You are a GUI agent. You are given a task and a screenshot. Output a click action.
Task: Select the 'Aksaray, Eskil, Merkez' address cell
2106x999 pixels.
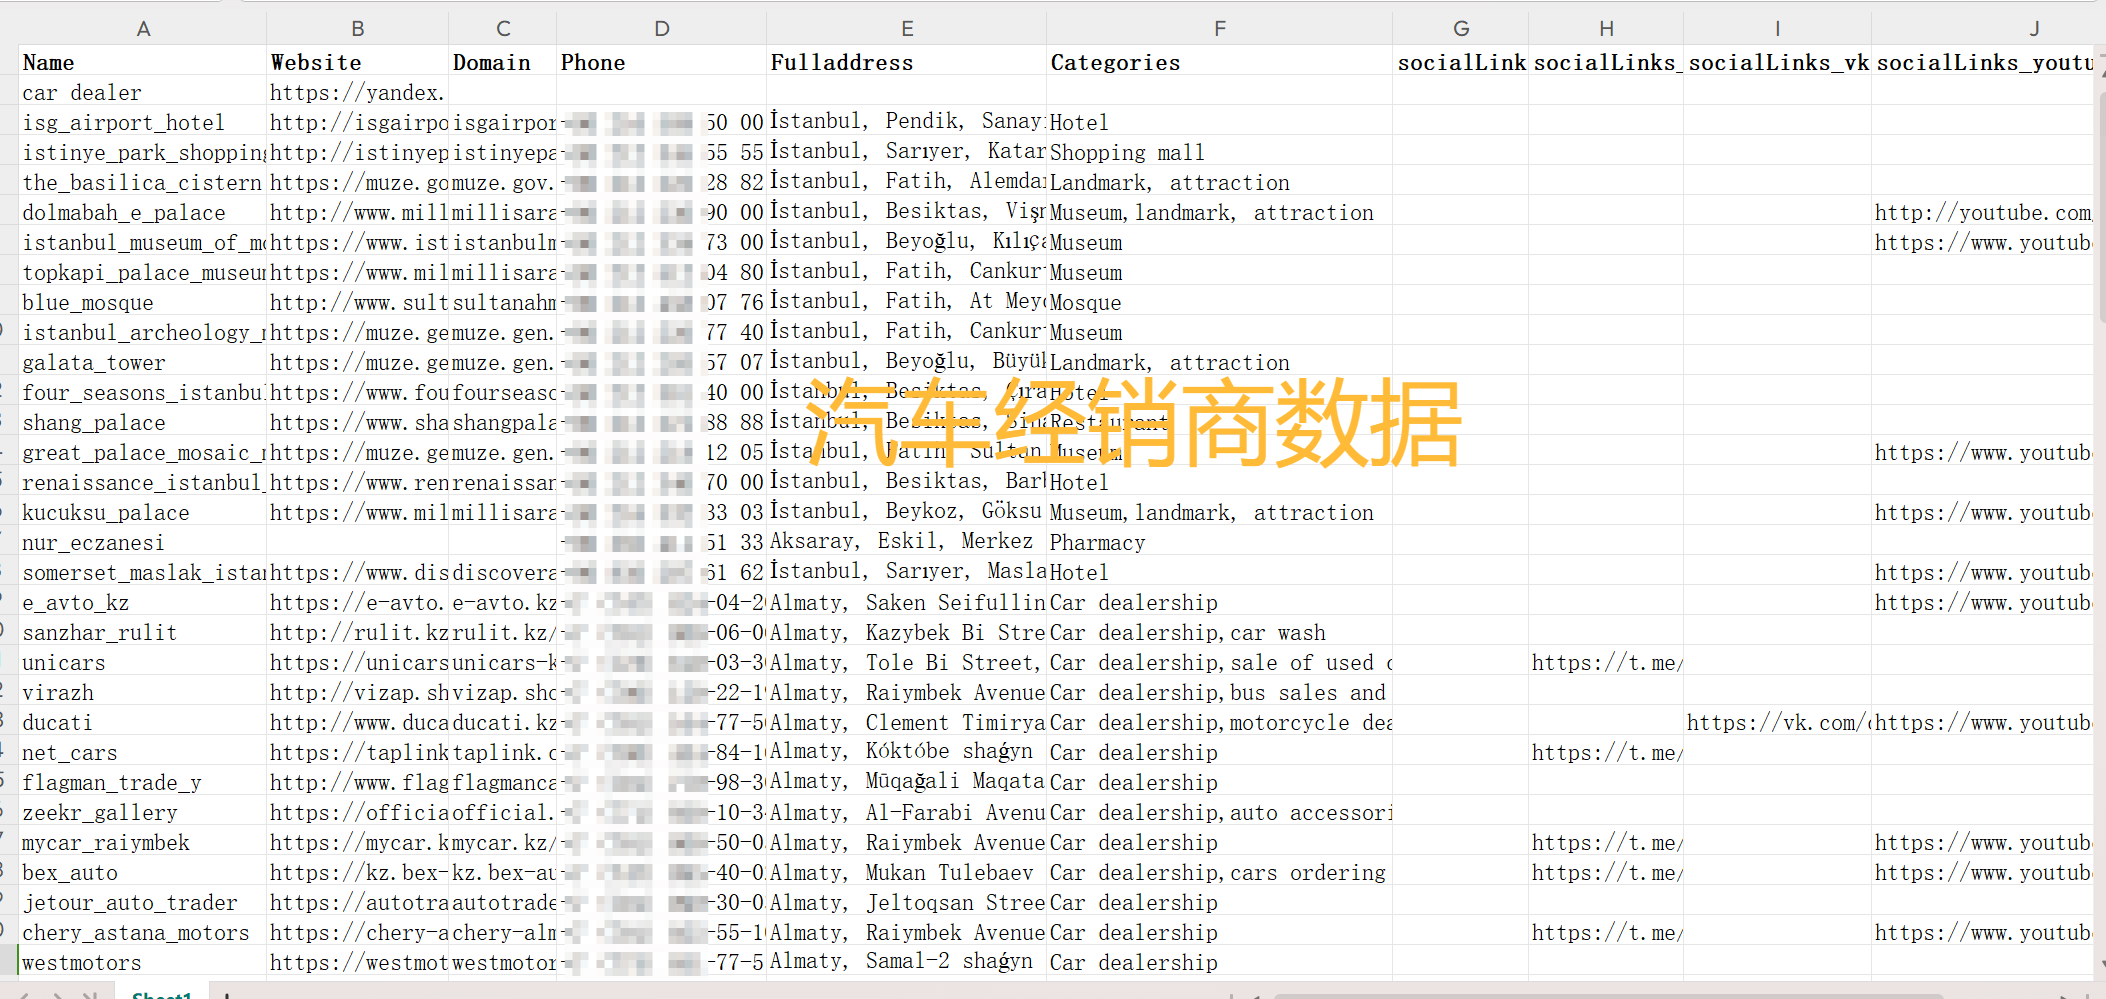[907, 542]
